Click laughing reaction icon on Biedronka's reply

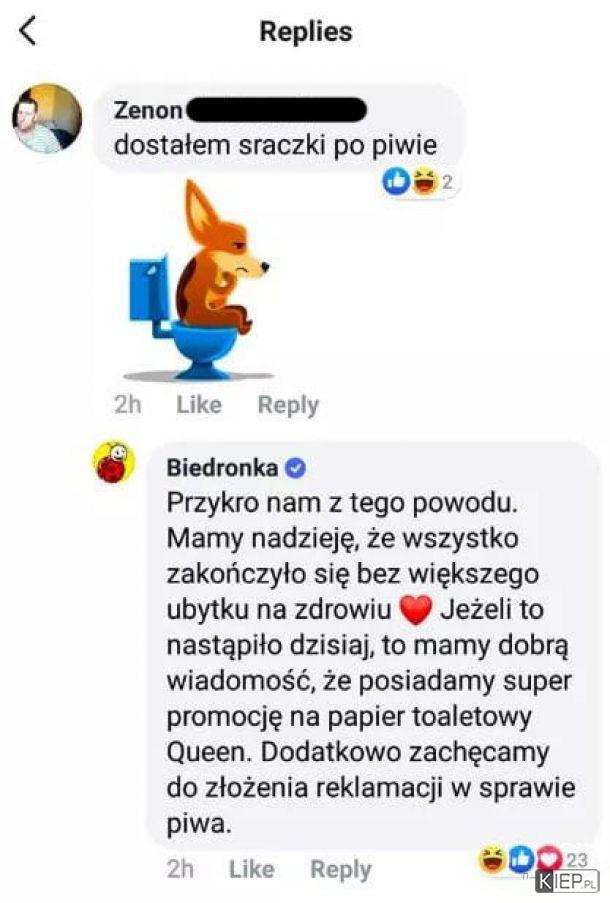tap(493, 860)
